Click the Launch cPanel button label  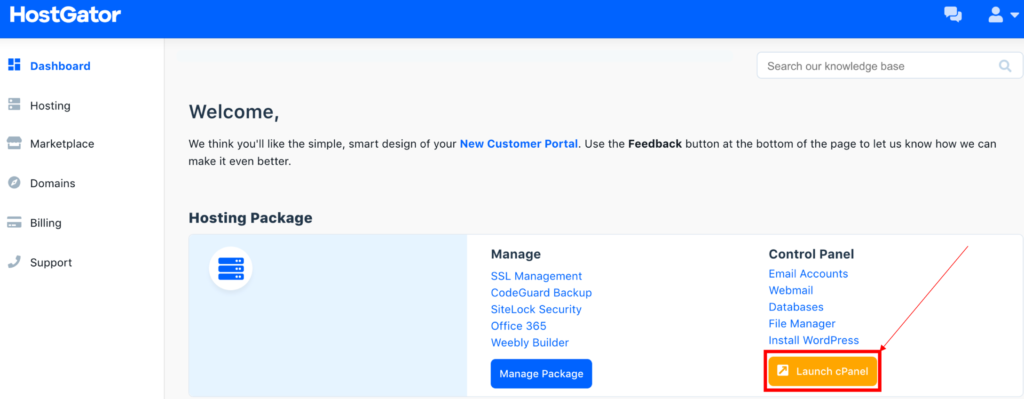[832, 372]
